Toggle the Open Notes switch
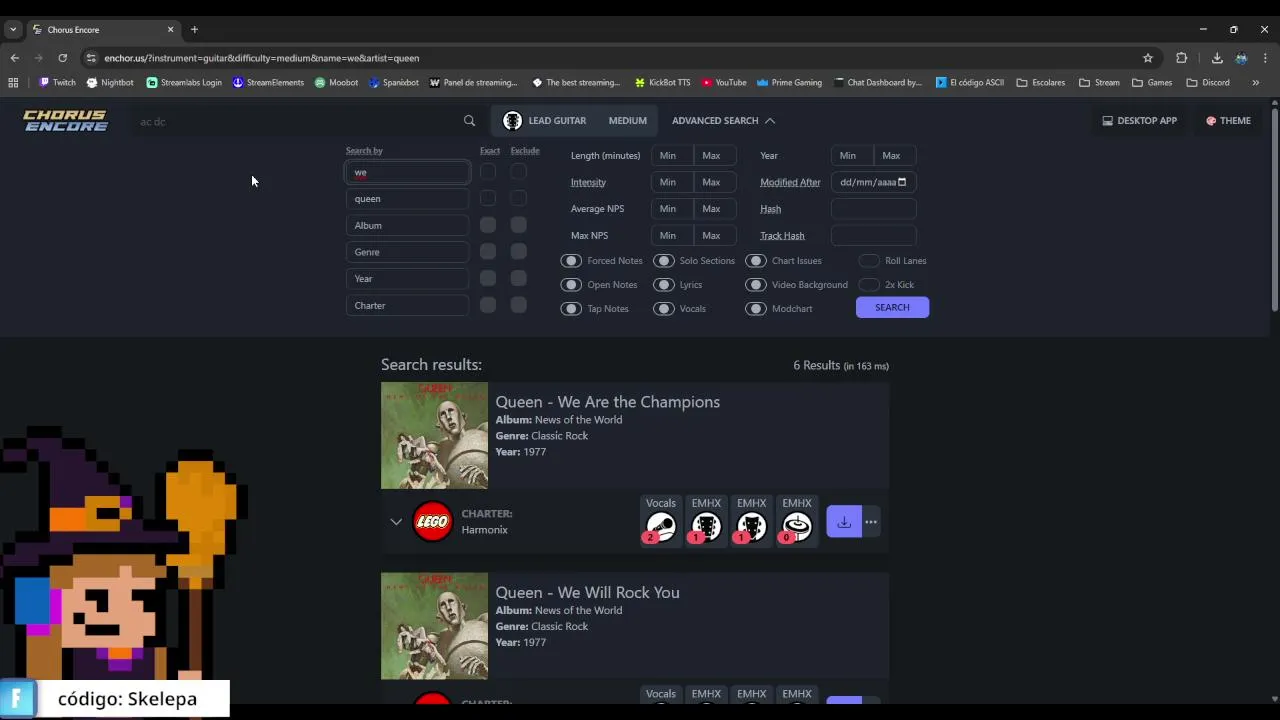This screenshot has width=1280, height=720. [571, 285]
